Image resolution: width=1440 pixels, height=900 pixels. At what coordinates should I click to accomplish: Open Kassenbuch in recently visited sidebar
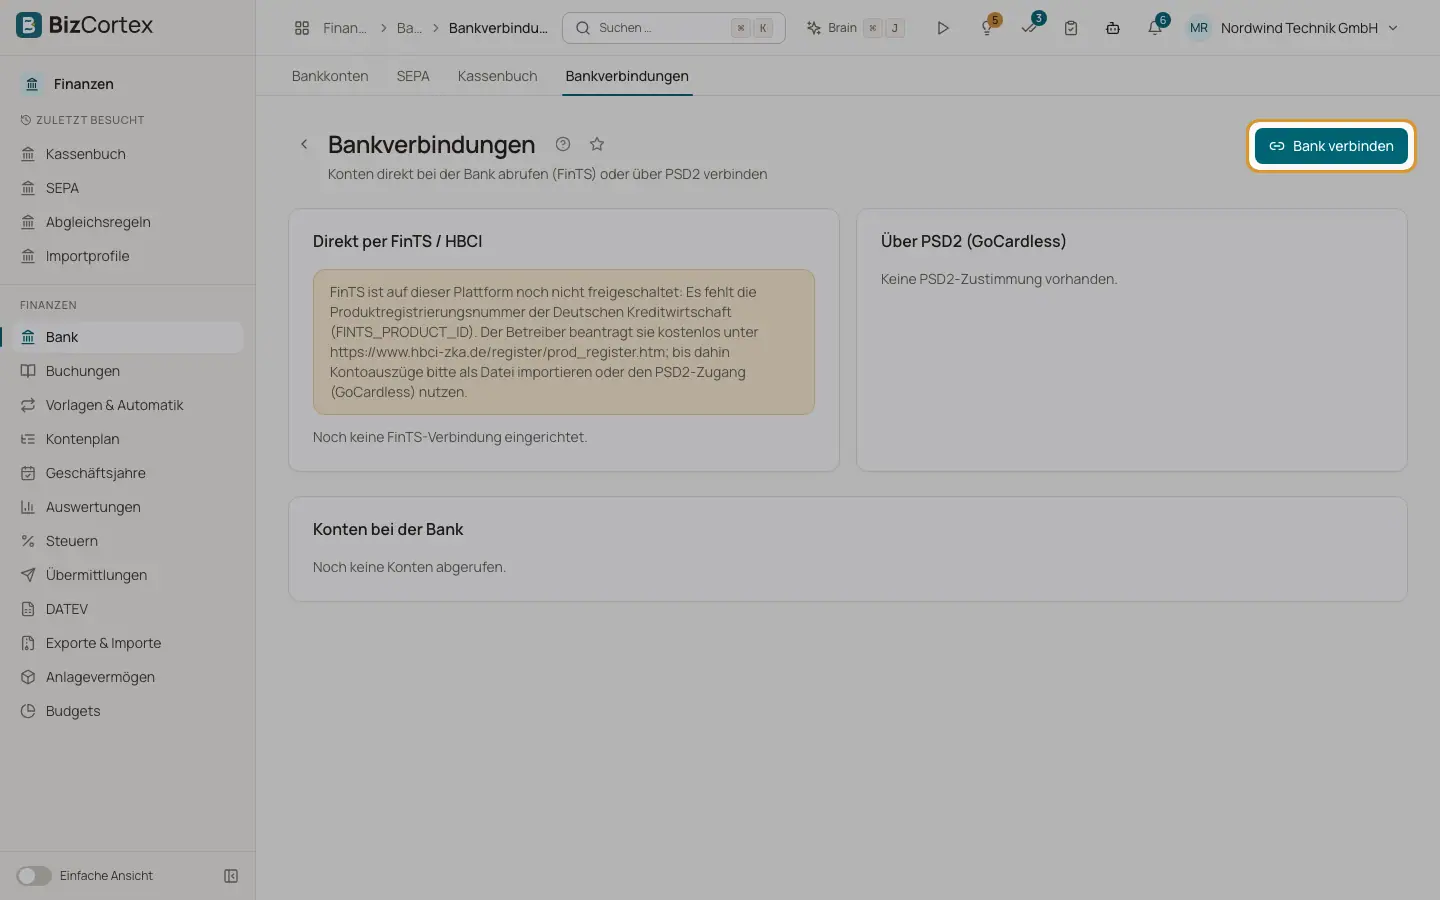127,154
